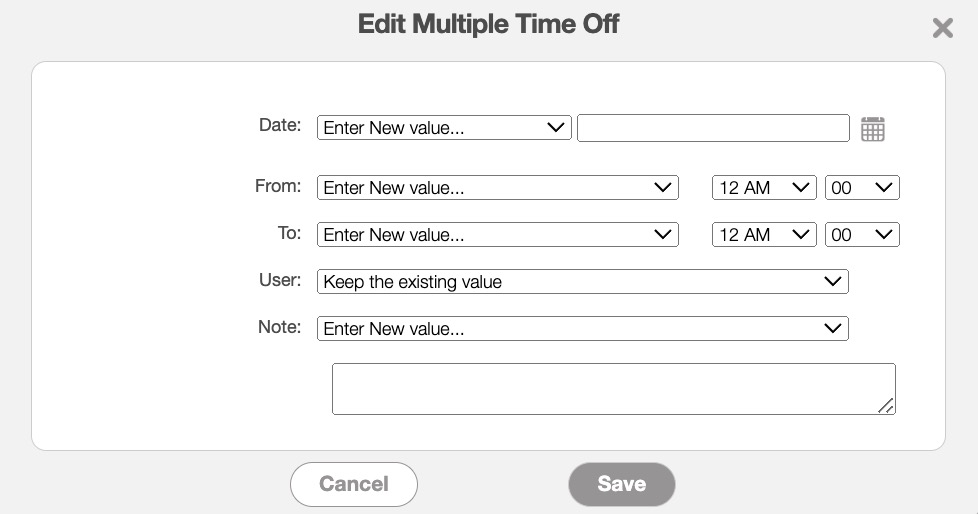Click the From field label

pos(278,185)
